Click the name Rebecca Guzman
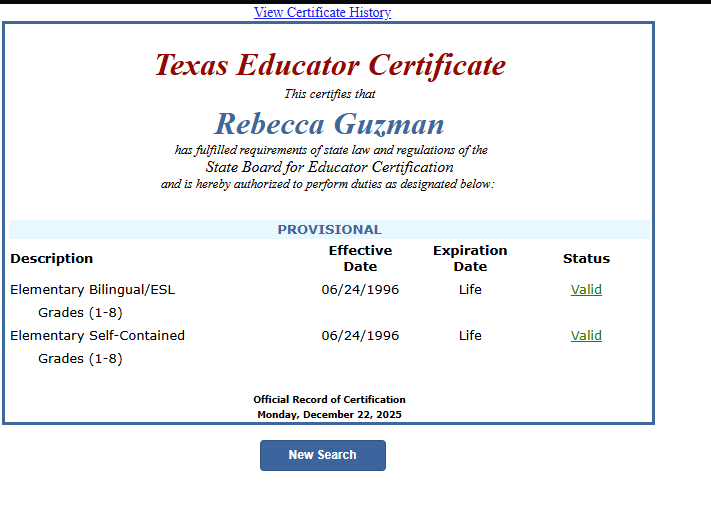Screen dimensions: 711x509 pyautogui.click(x=329, y=124)
